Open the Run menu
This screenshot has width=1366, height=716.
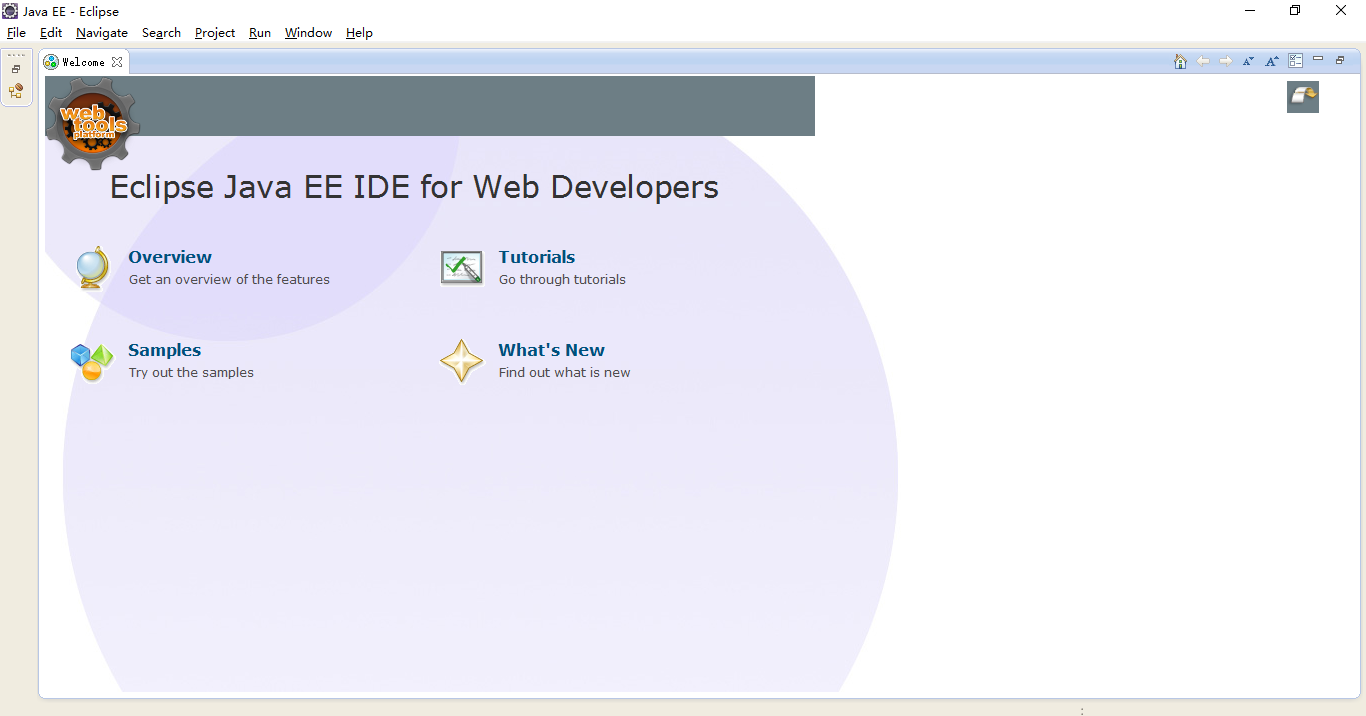pyautogui.click(x=260, y=33)
